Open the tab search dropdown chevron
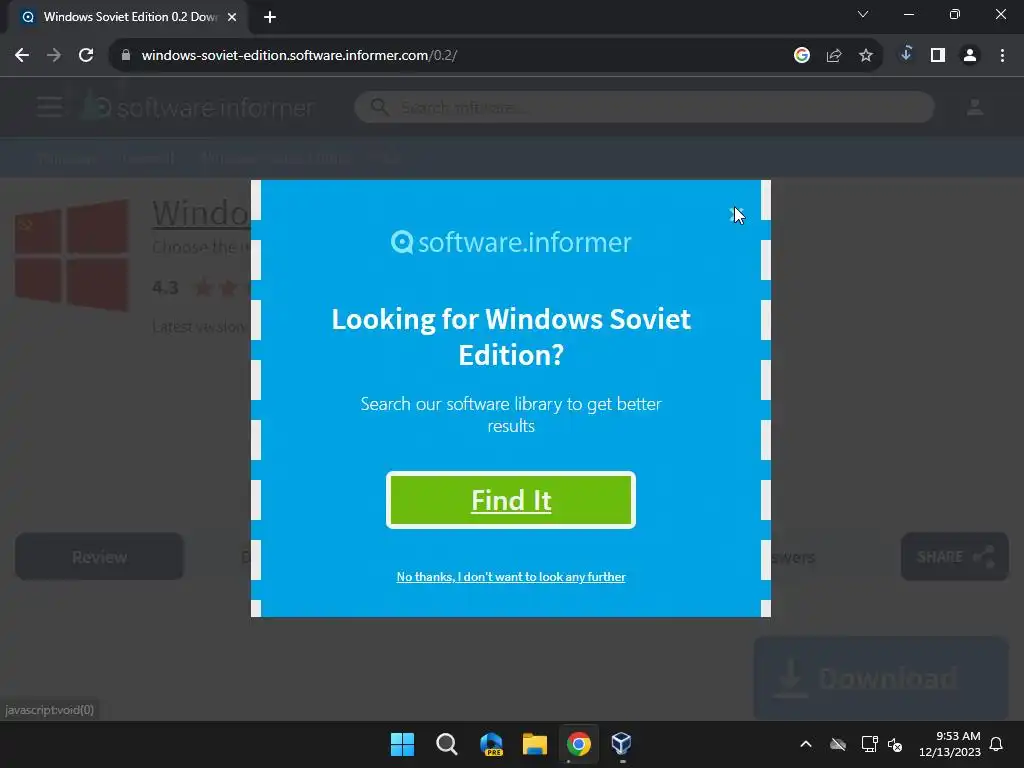 pyautogui.click(x=863, y=14)
